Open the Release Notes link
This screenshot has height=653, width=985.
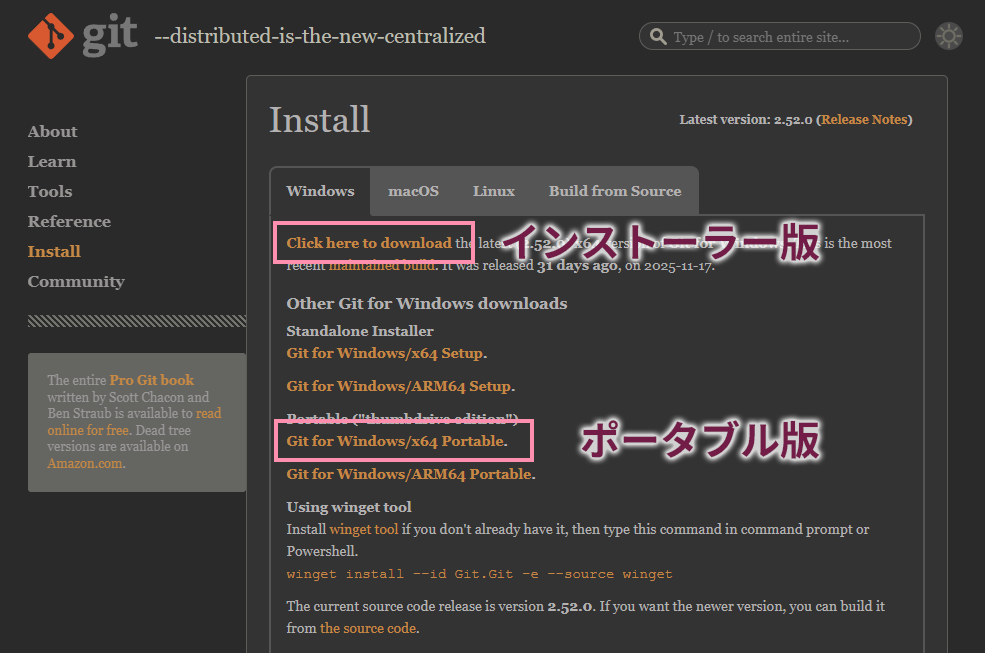point(864,119)
